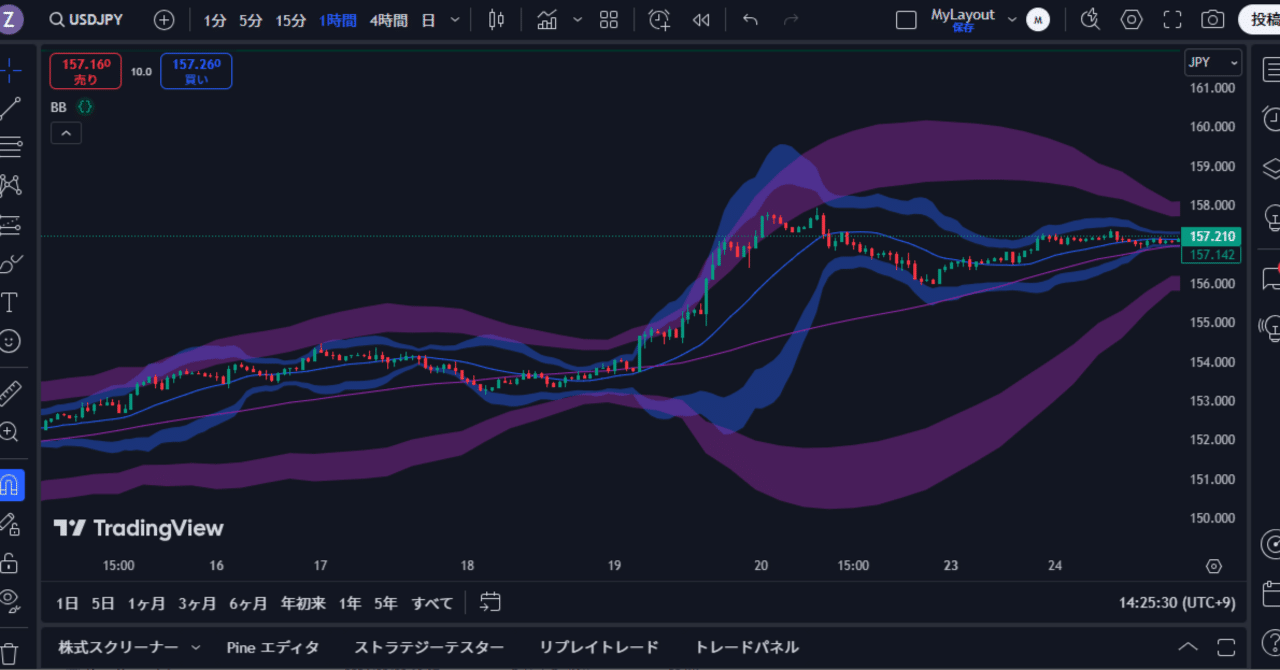Click the plus icon to compare symbols
The width and height of the screenshot is (1280, 670).
pyautogui.click(x=164, y=20)
